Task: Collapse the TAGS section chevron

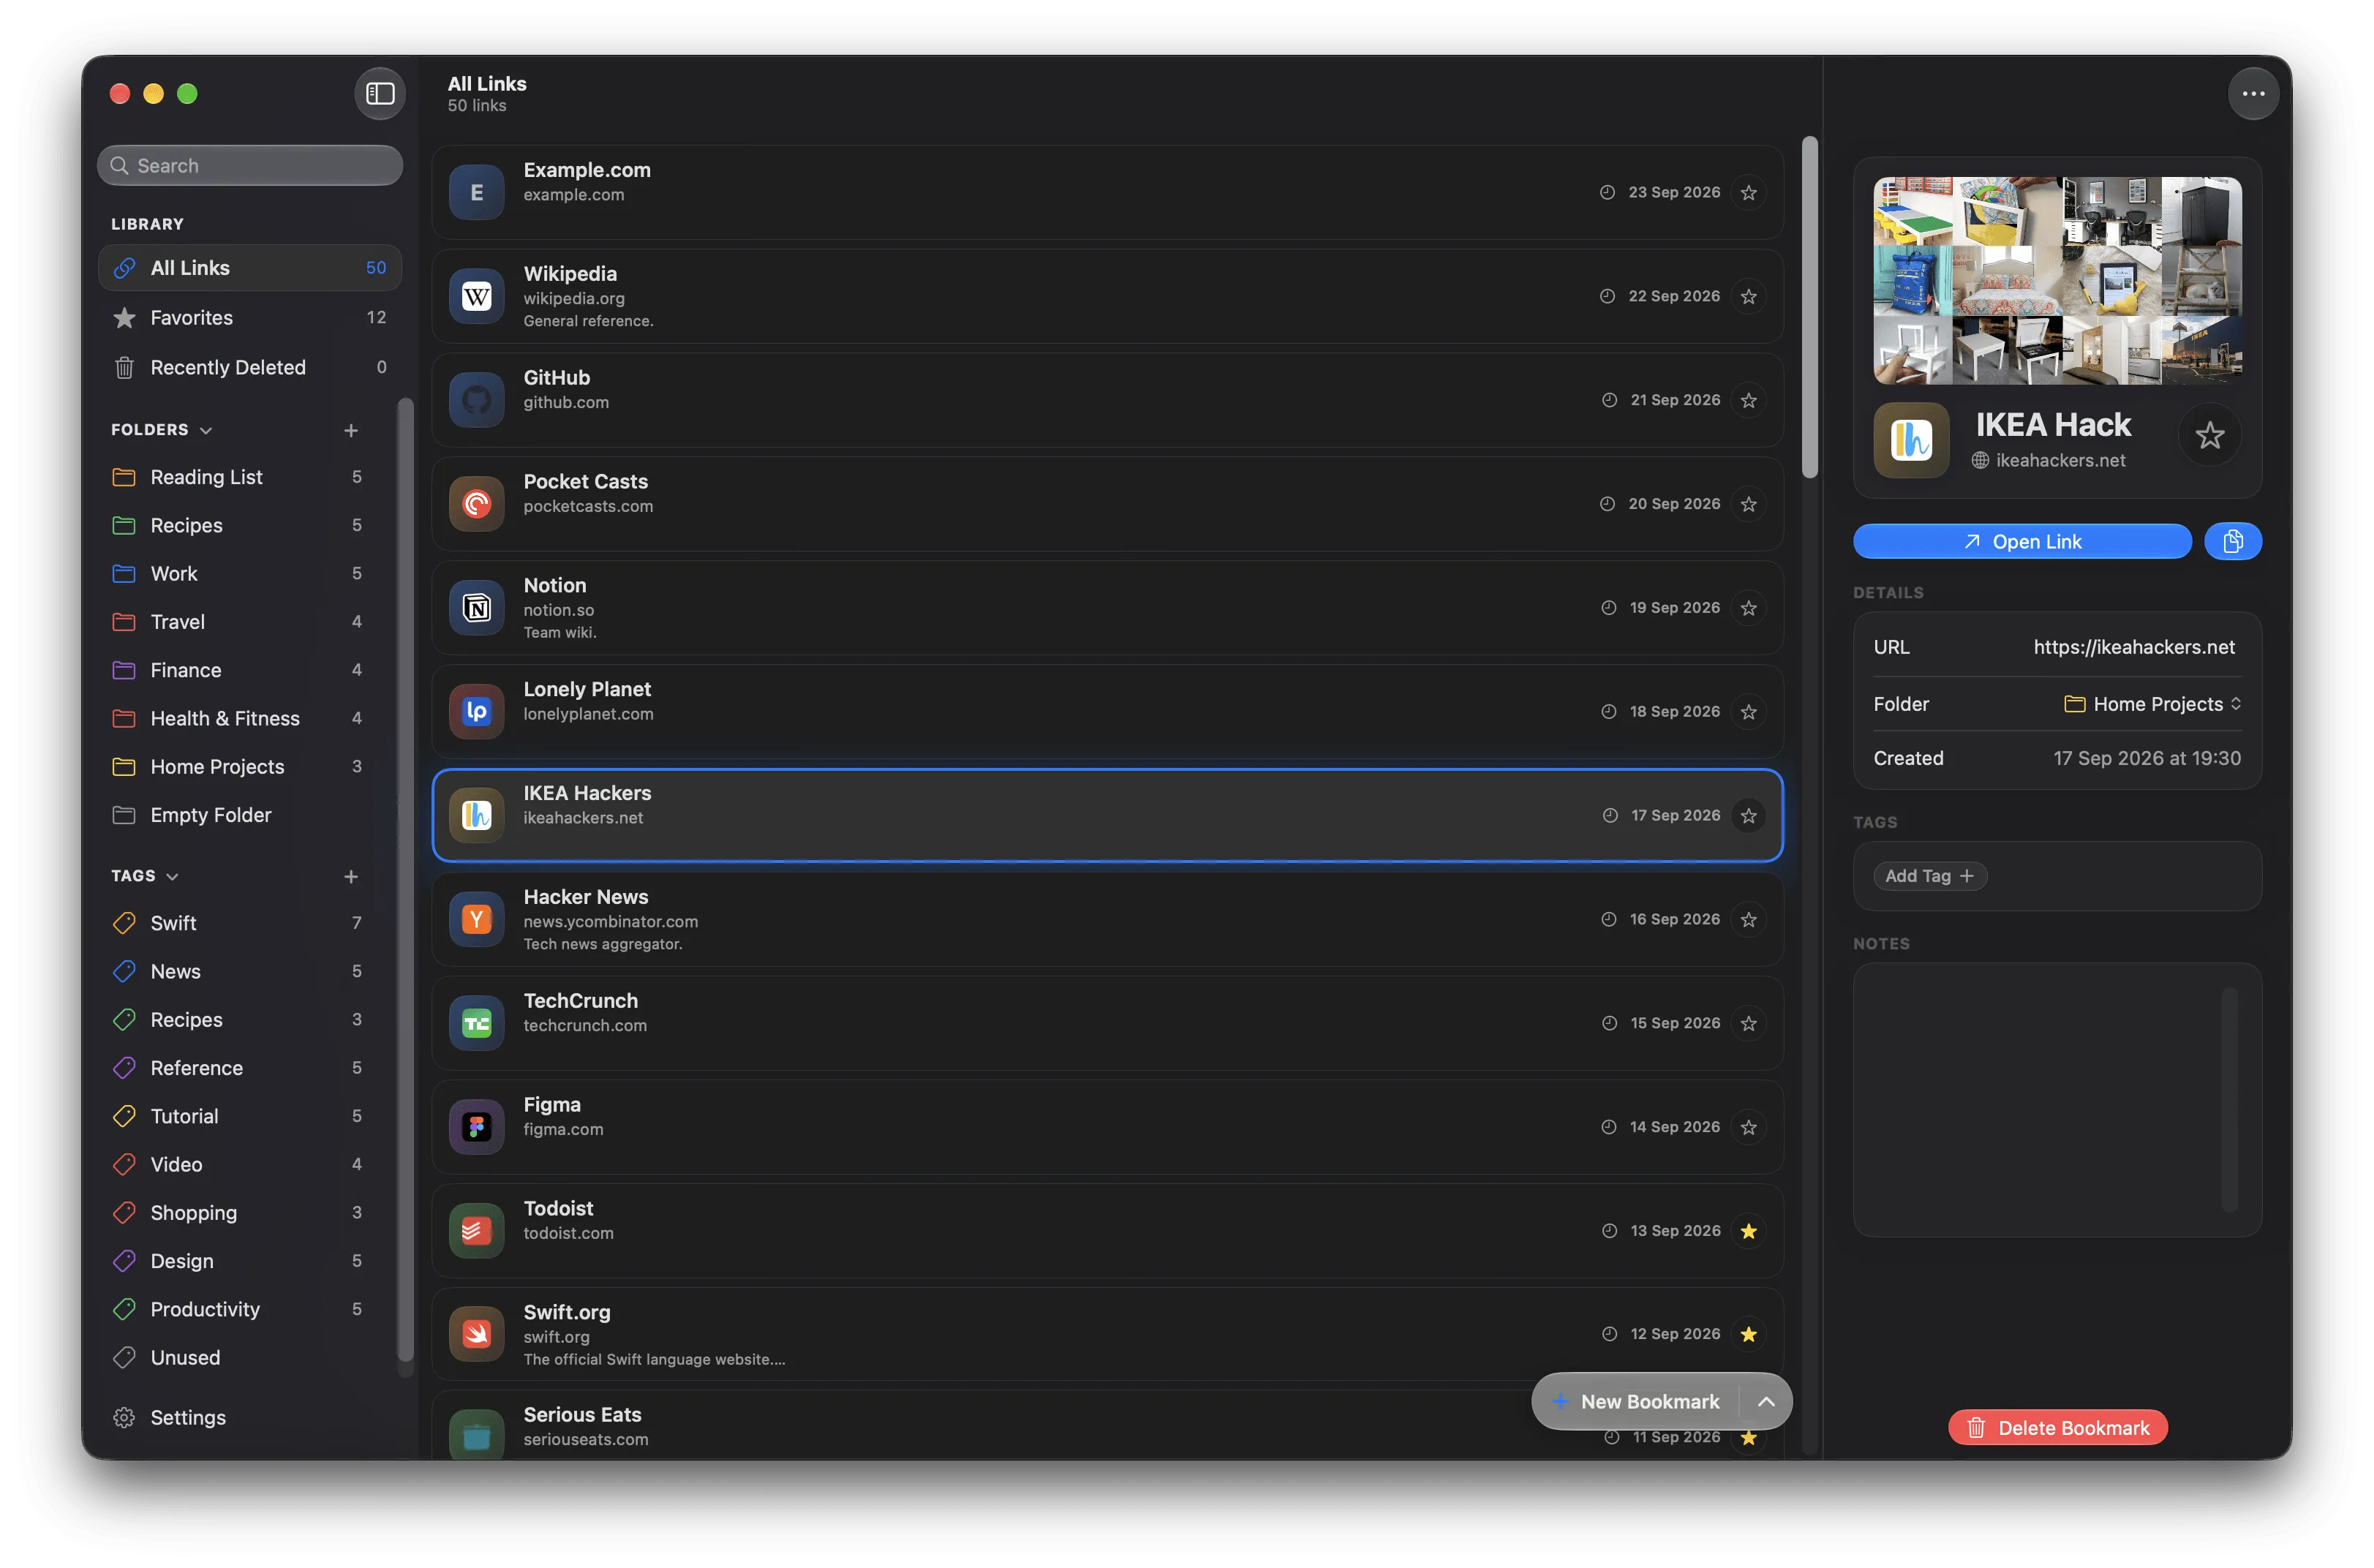Action: [172, 876]
